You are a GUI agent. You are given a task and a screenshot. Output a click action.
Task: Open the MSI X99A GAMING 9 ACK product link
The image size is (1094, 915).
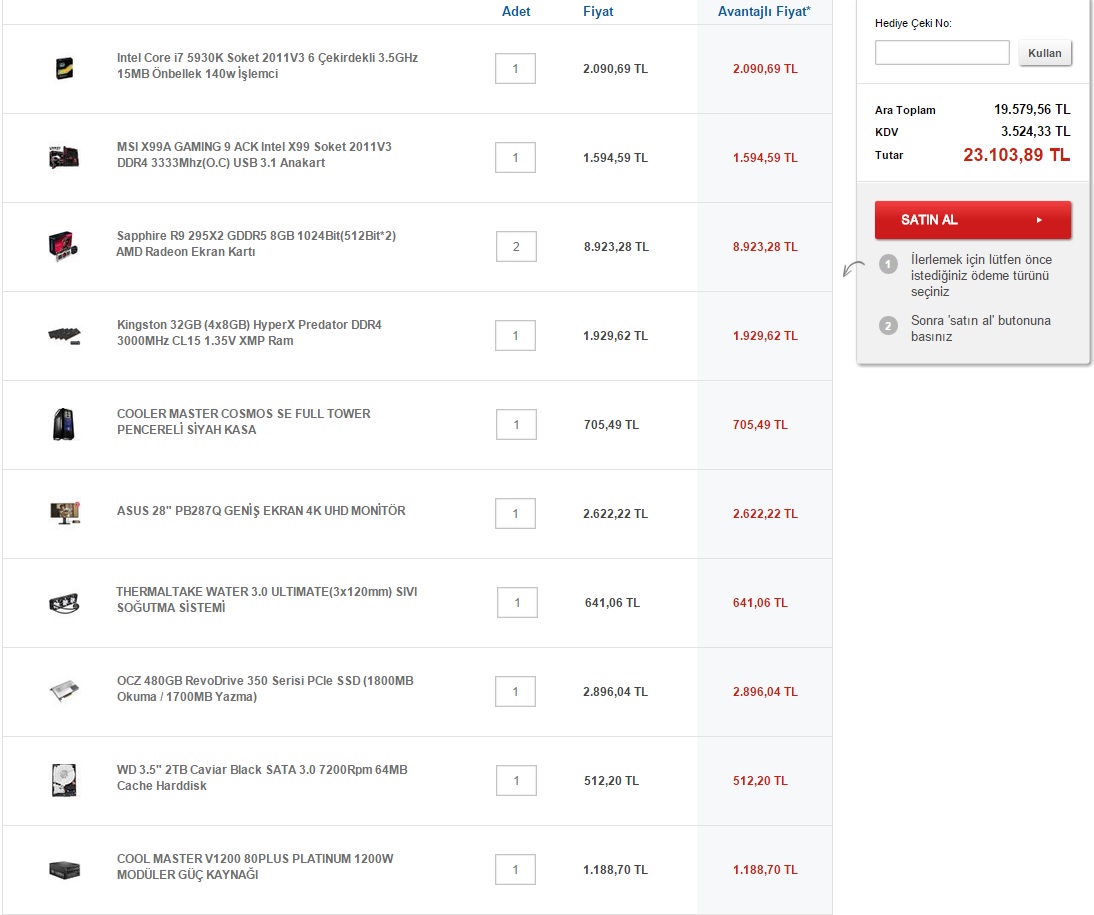pyautogui.click(x=254, y=154)
